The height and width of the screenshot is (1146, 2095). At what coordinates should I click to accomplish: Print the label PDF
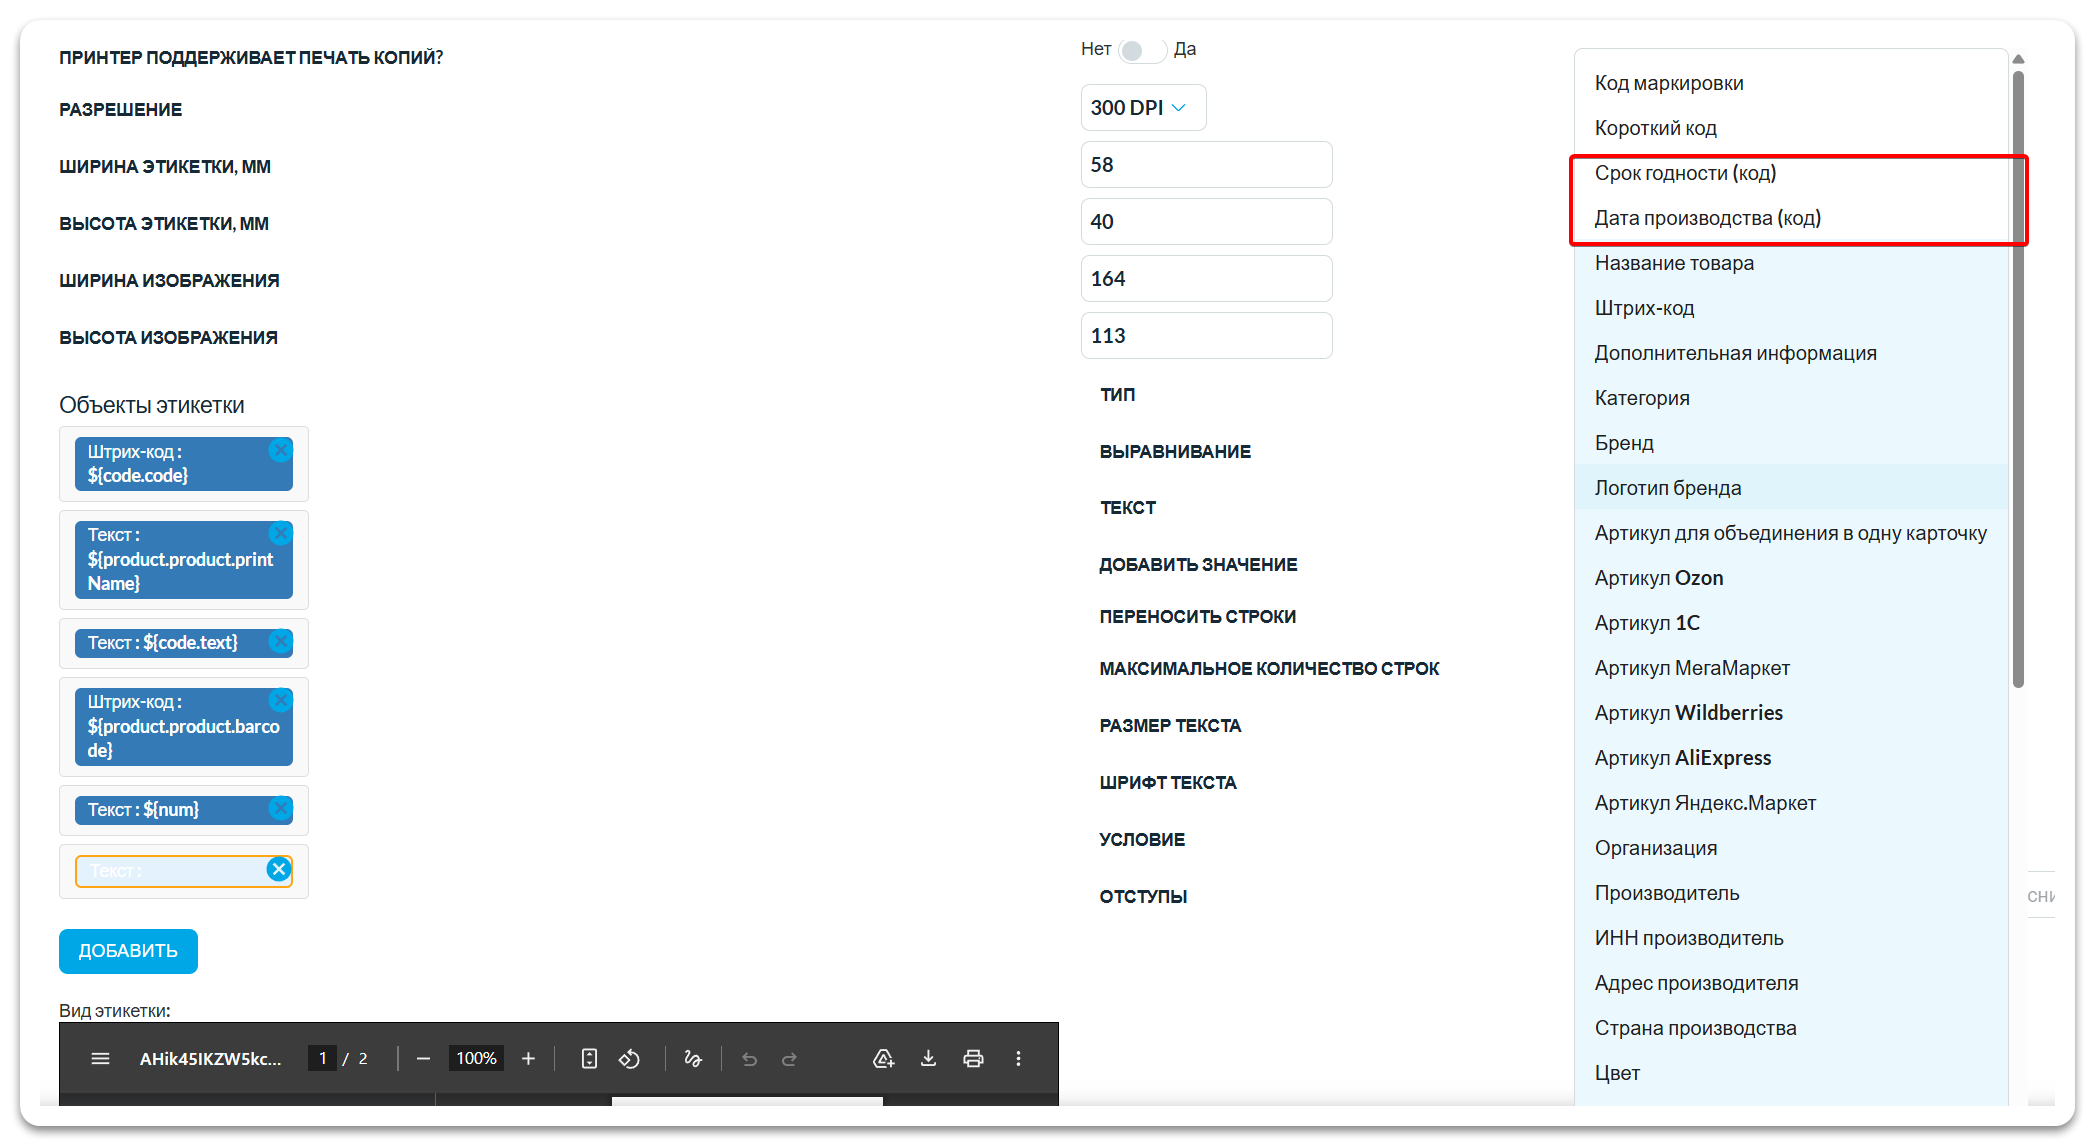(973, 1058)
